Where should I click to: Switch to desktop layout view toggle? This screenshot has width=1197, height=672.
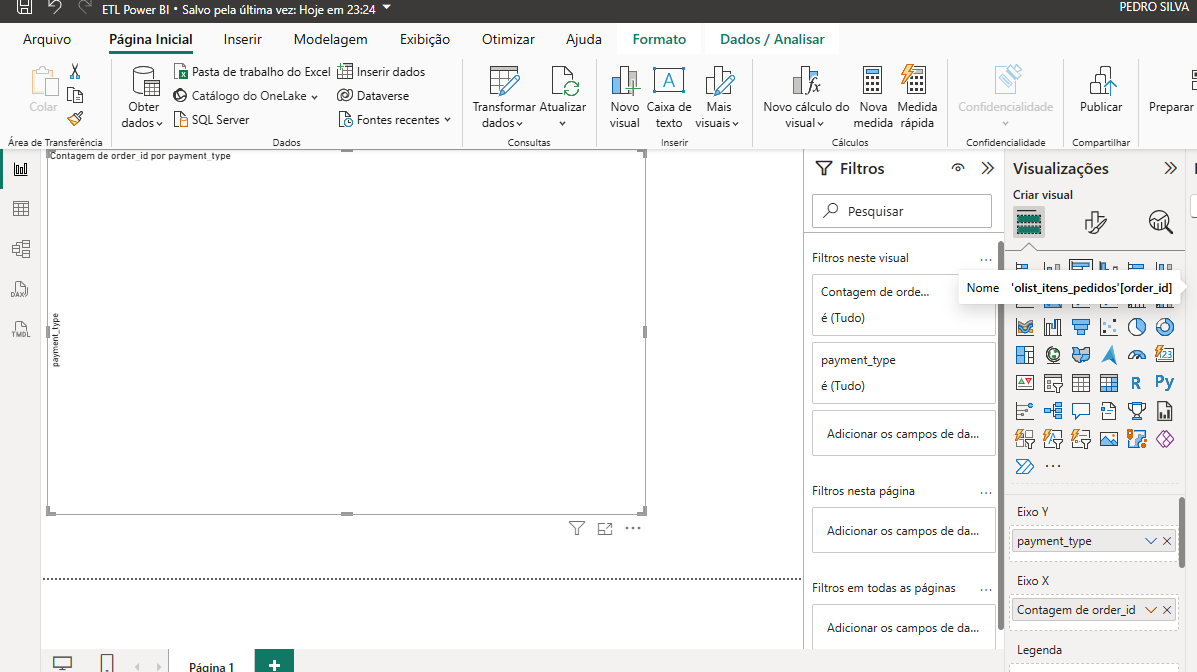(x=62, y=663)
